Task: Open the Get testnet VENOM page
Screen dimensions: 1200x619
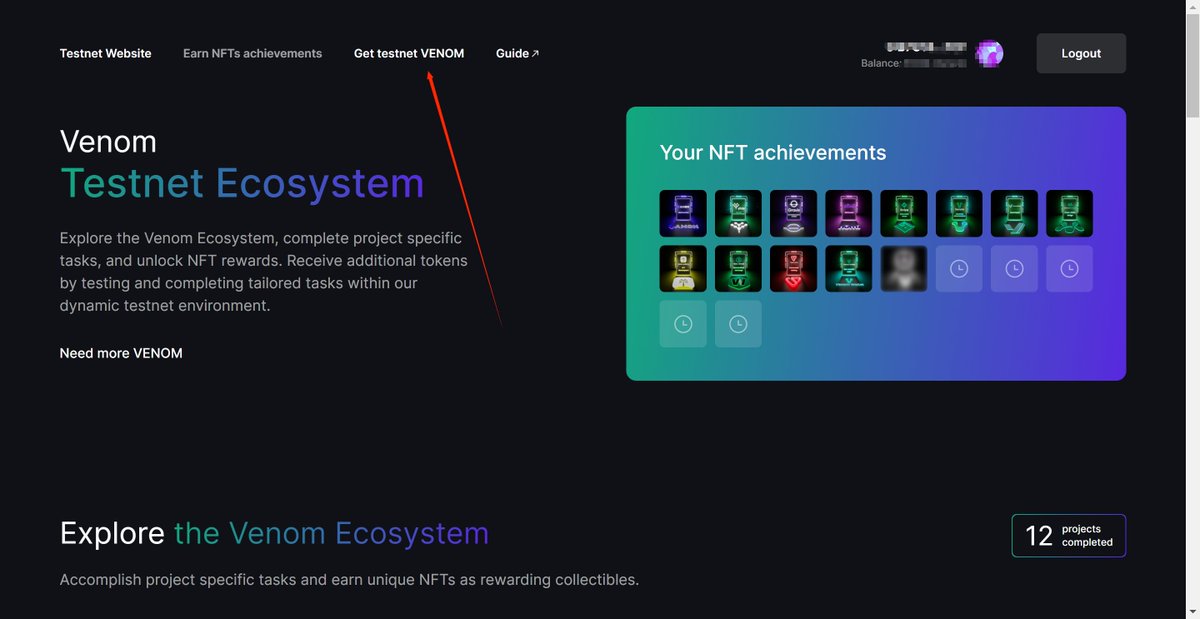Action: 409,53
